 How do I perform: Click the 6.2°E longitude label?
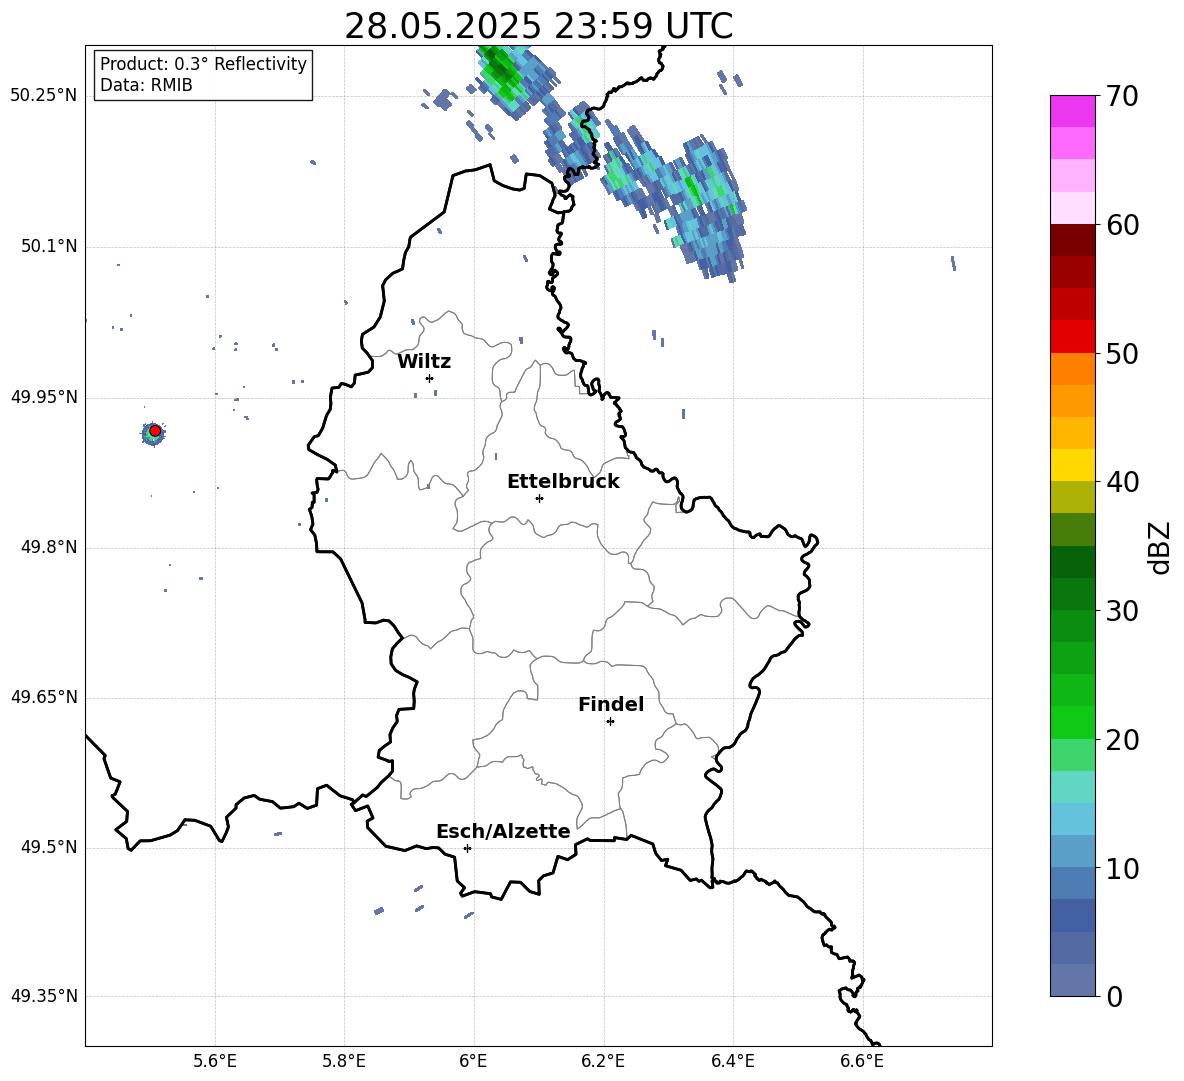[x=603, y=1061]
